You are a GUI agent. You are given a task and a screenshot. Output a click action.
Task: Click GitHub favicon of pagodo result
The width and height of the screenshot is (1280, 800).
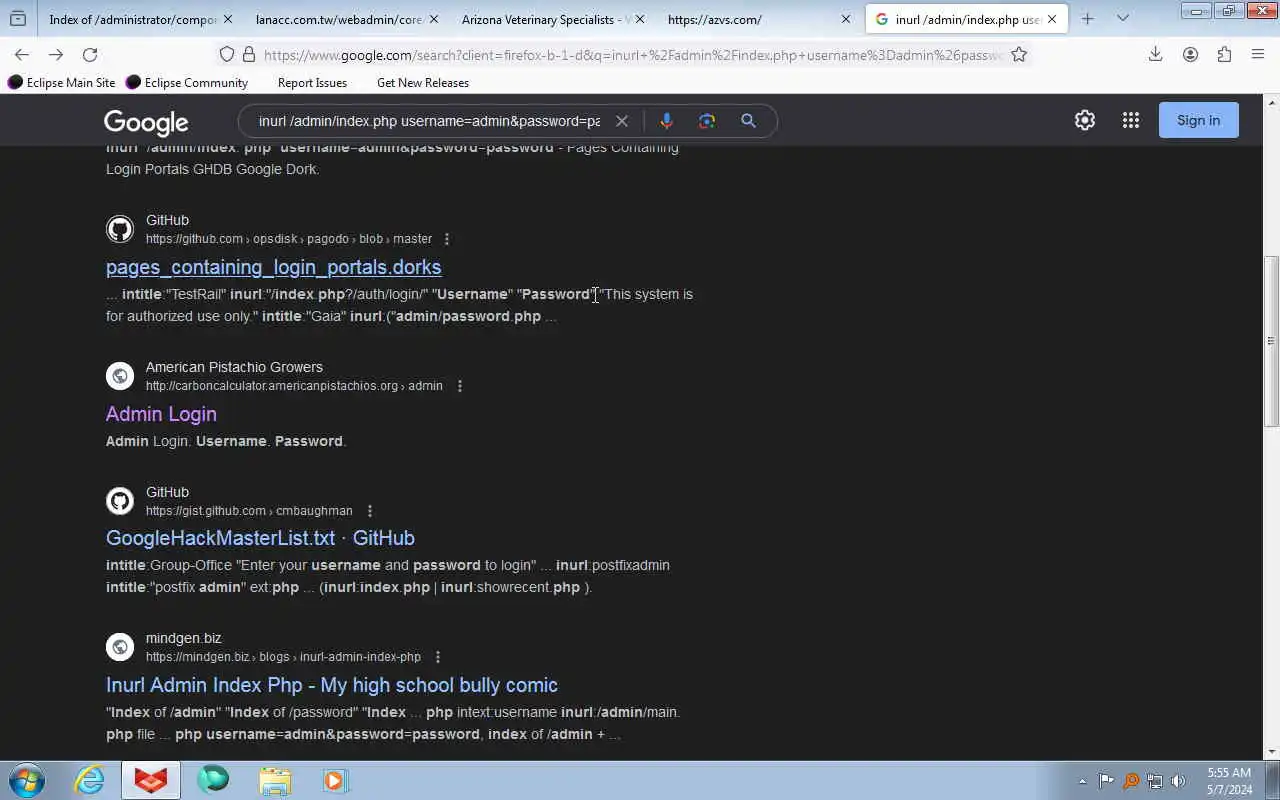[120, 229]
